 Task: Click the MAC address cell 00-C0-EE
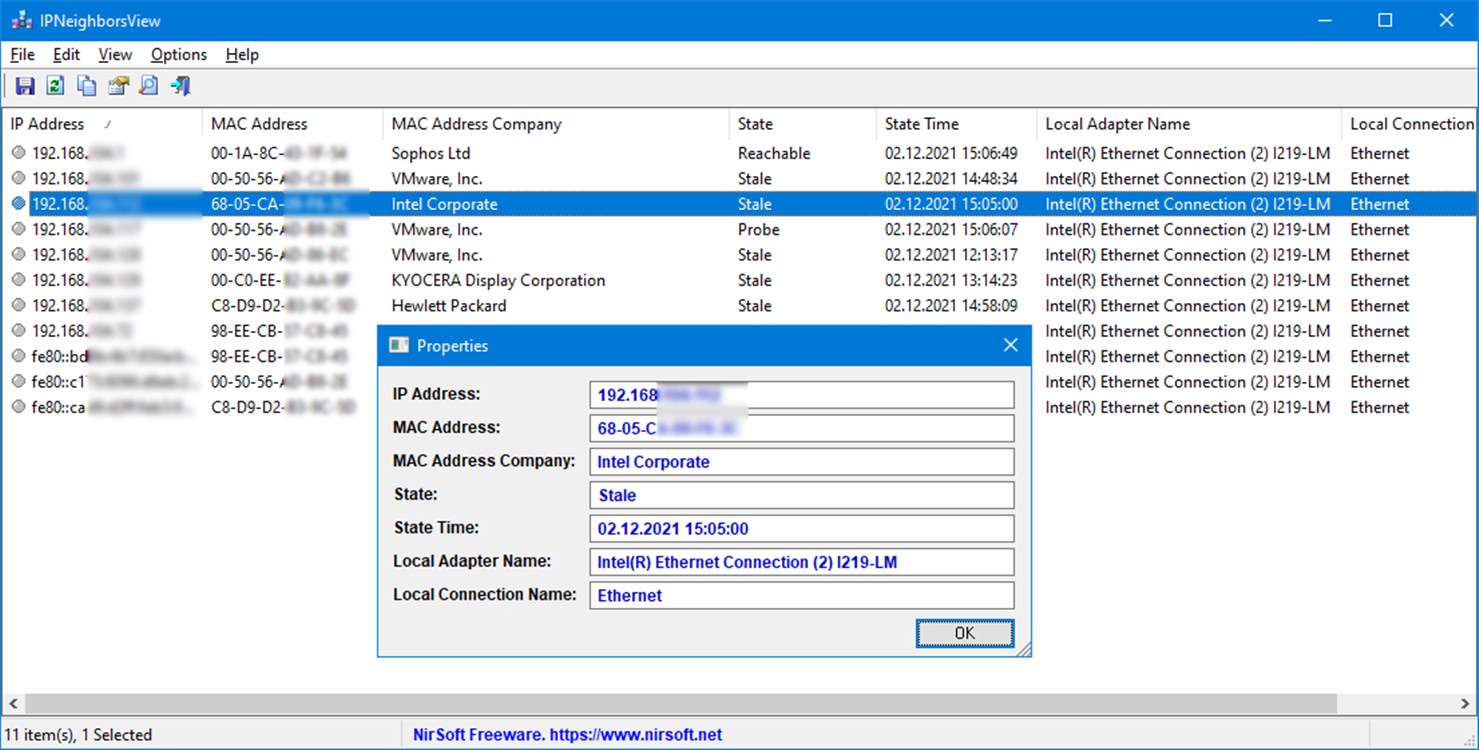[x=280, y=280]
